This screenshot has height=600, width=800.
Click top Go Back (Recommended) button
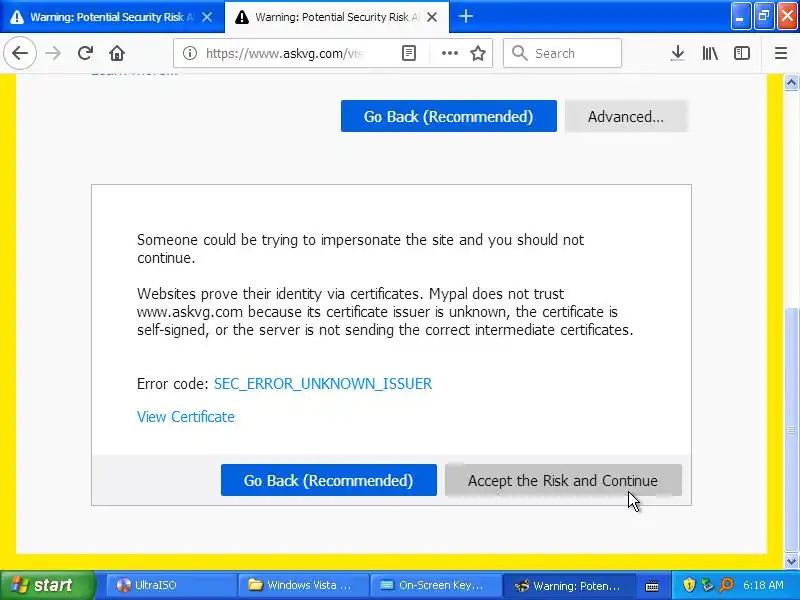coord(448,116)
